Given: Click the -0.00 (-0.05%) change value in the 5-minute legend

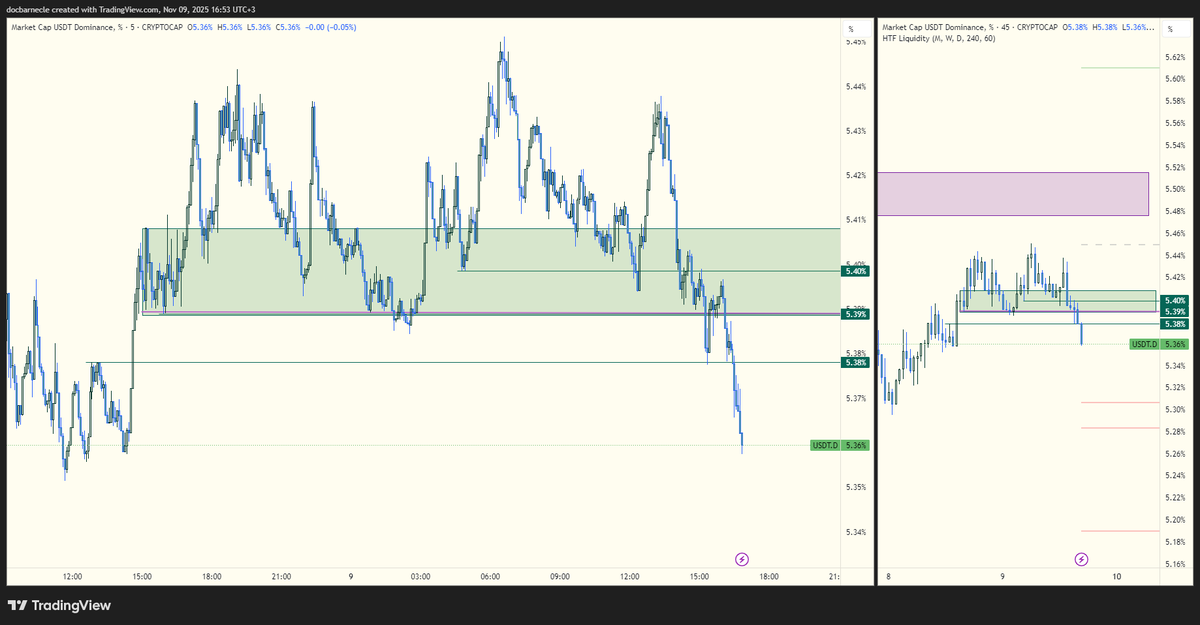Looking at the screenshot, I should click(x=329, y=27).
